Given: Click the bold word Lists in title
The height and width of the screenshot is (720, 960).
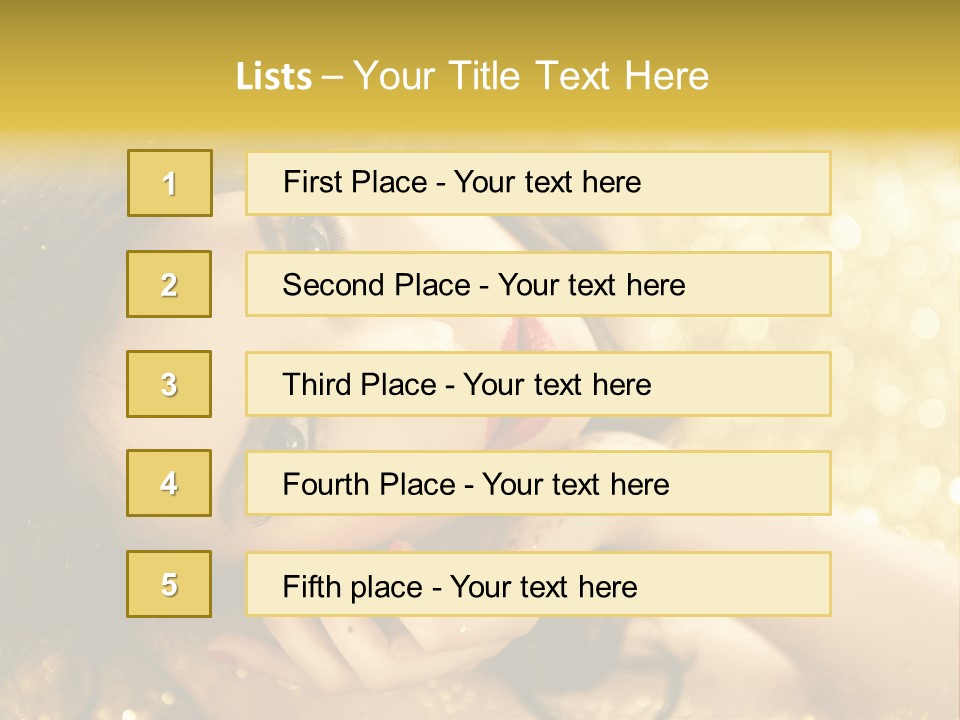Looking at the screenshot, I should click(274, 76).
